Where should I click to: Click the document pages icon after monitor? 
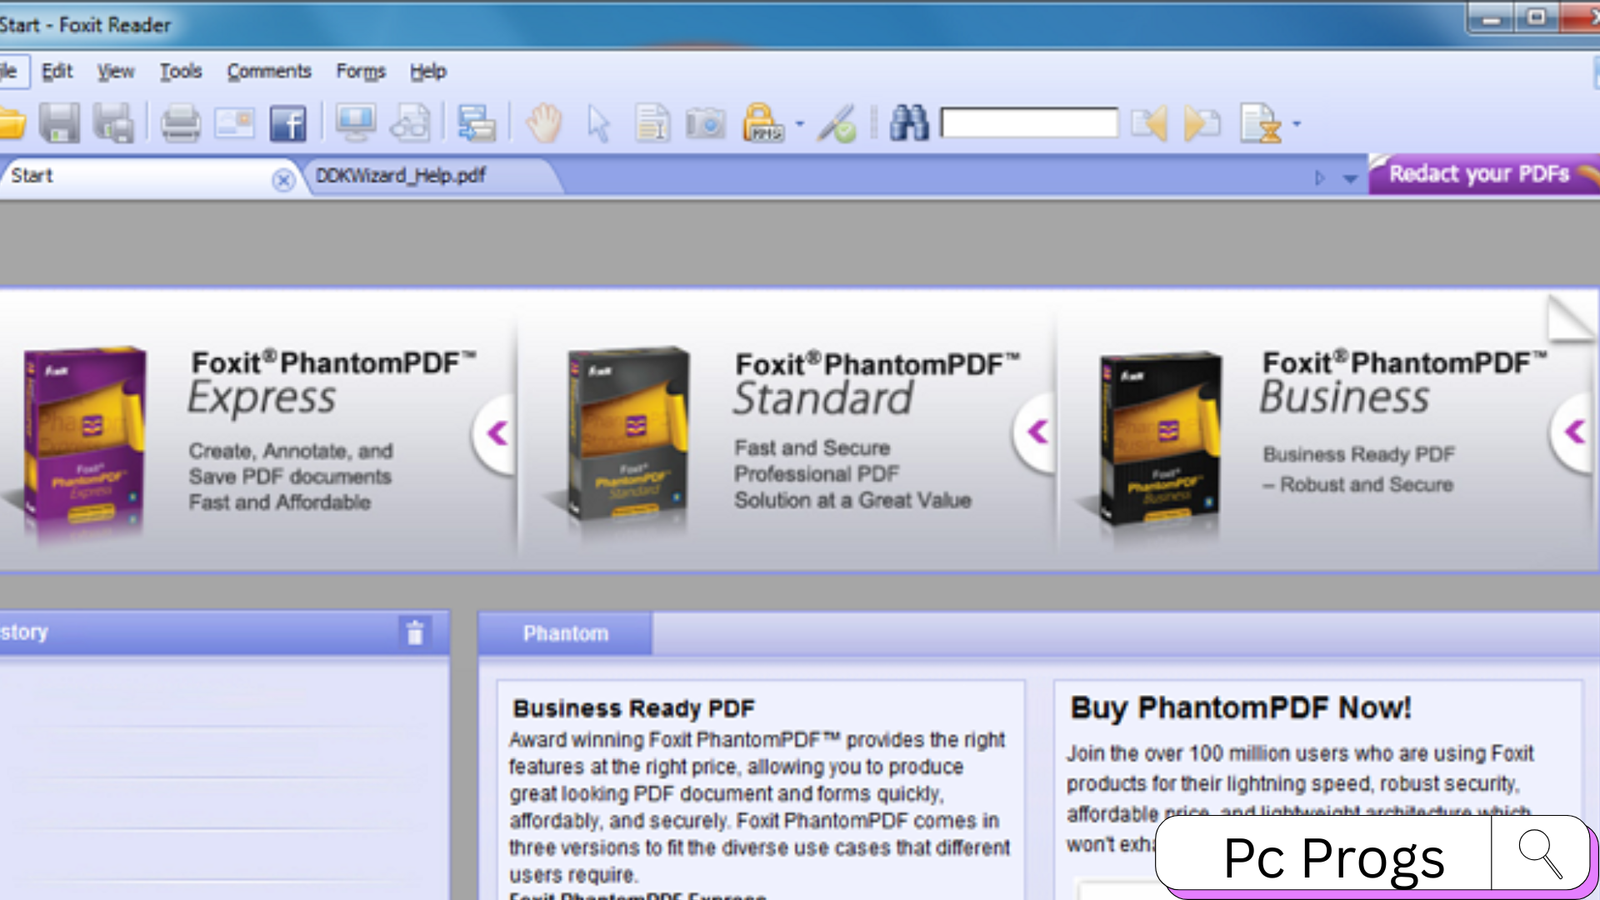(x=410, y=123)
